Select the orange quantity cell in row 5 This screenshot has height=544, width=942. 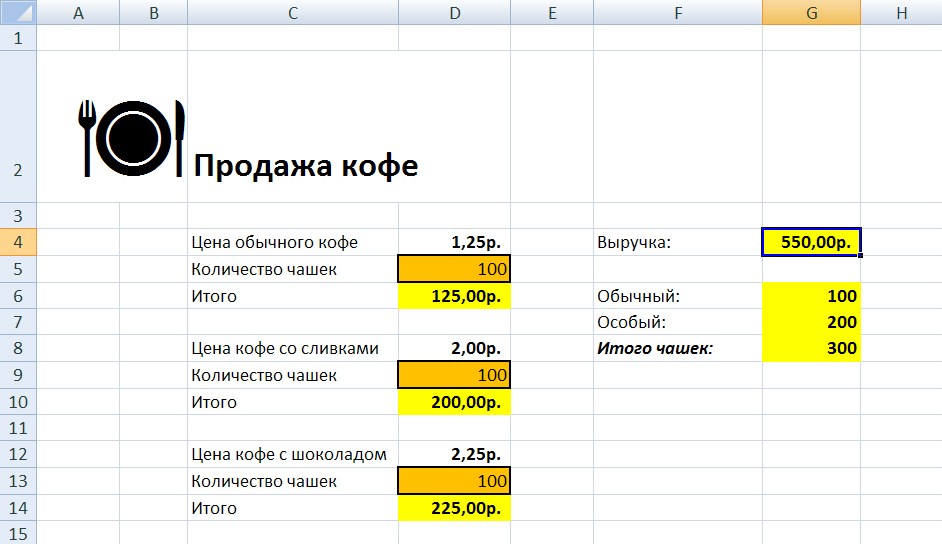click(455, 269)
